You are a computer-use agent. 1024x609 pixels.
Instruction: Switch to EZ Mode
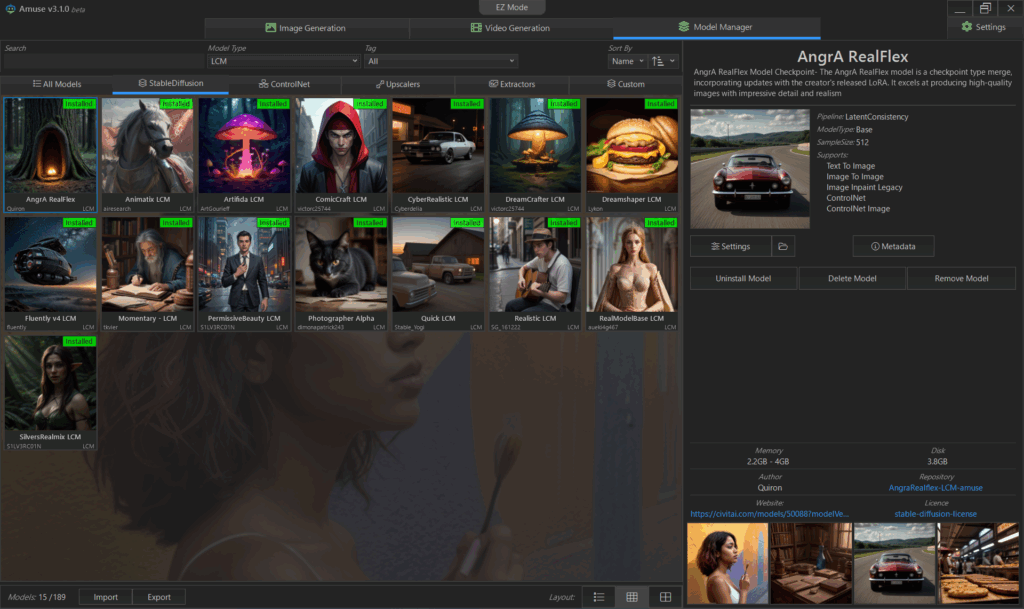click(x=511, y=7)
